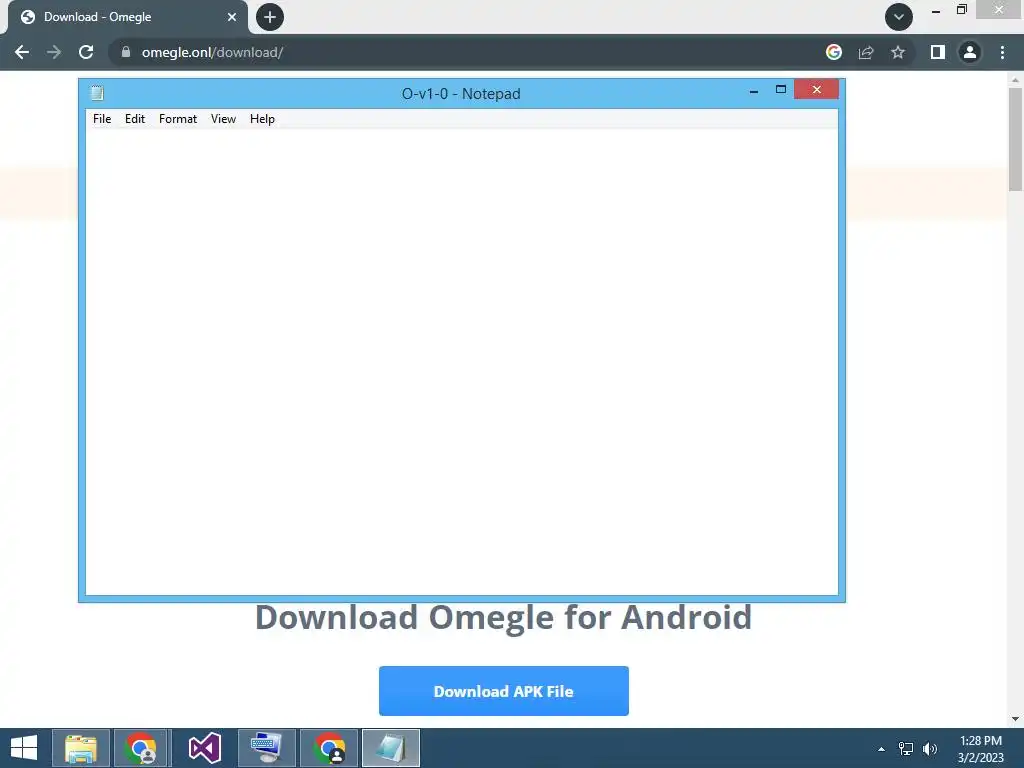Restore down the Chrome window
The height and width of the screenshot is (768, 1024).
(x=961, y=10)
